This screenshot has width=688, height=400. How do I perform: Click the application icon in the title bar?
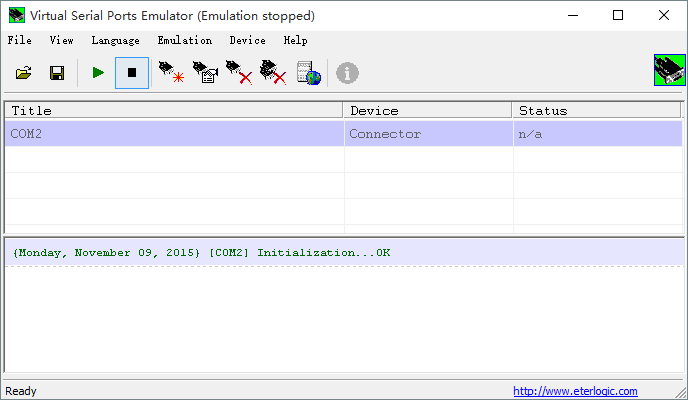tap(17, 16)
